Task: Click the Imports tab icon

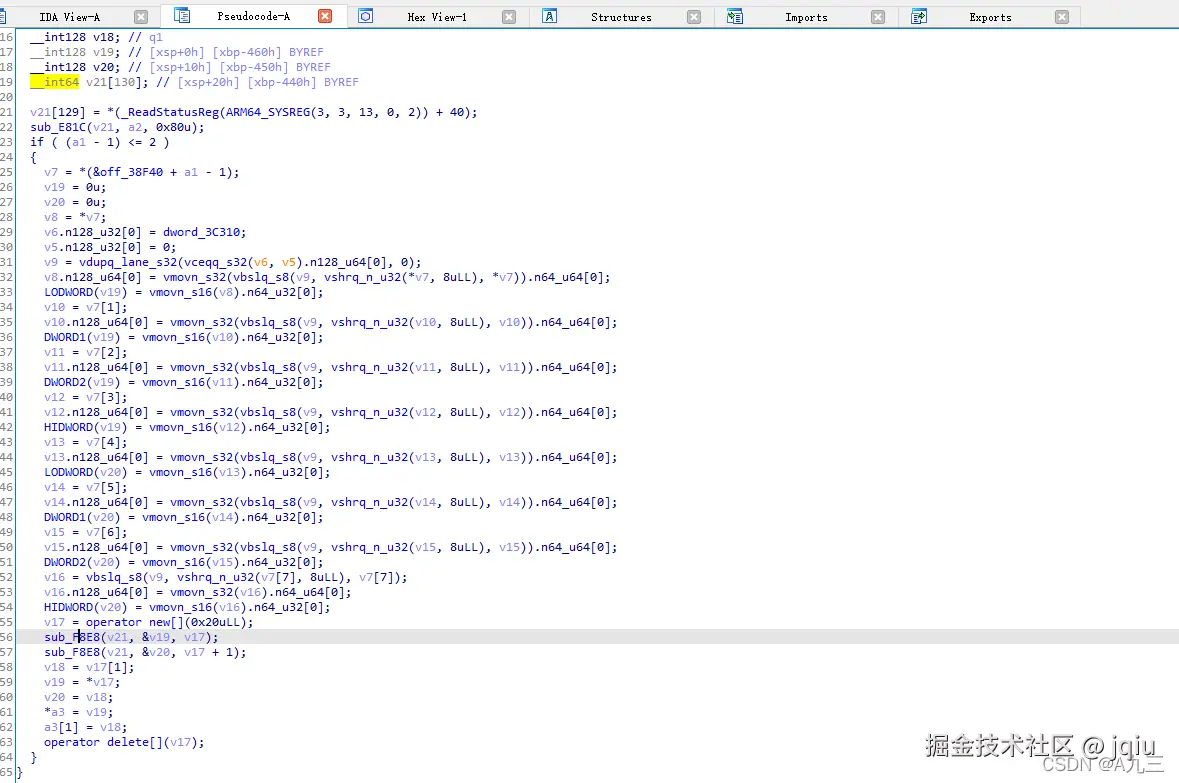Action: click(735, 16)
